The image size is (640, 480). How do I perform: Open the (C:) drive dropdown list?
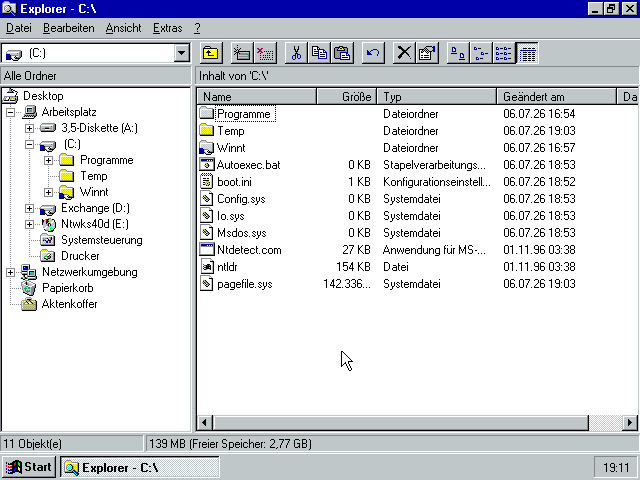pos(182,53)
